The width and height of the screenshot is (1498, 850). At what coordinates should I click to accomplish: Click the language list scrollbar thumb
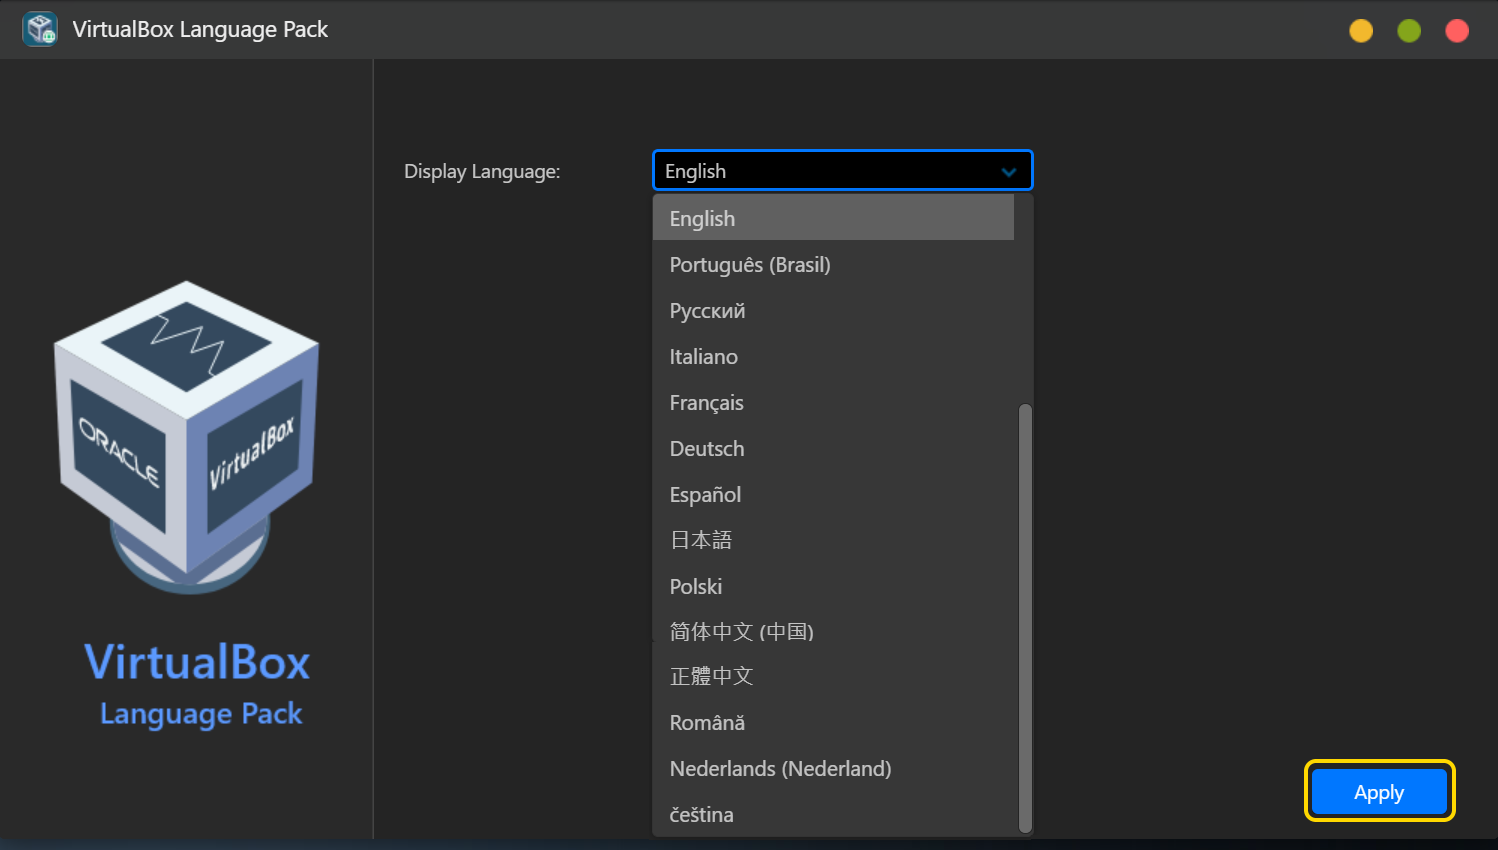click(x=1024, y=618)
